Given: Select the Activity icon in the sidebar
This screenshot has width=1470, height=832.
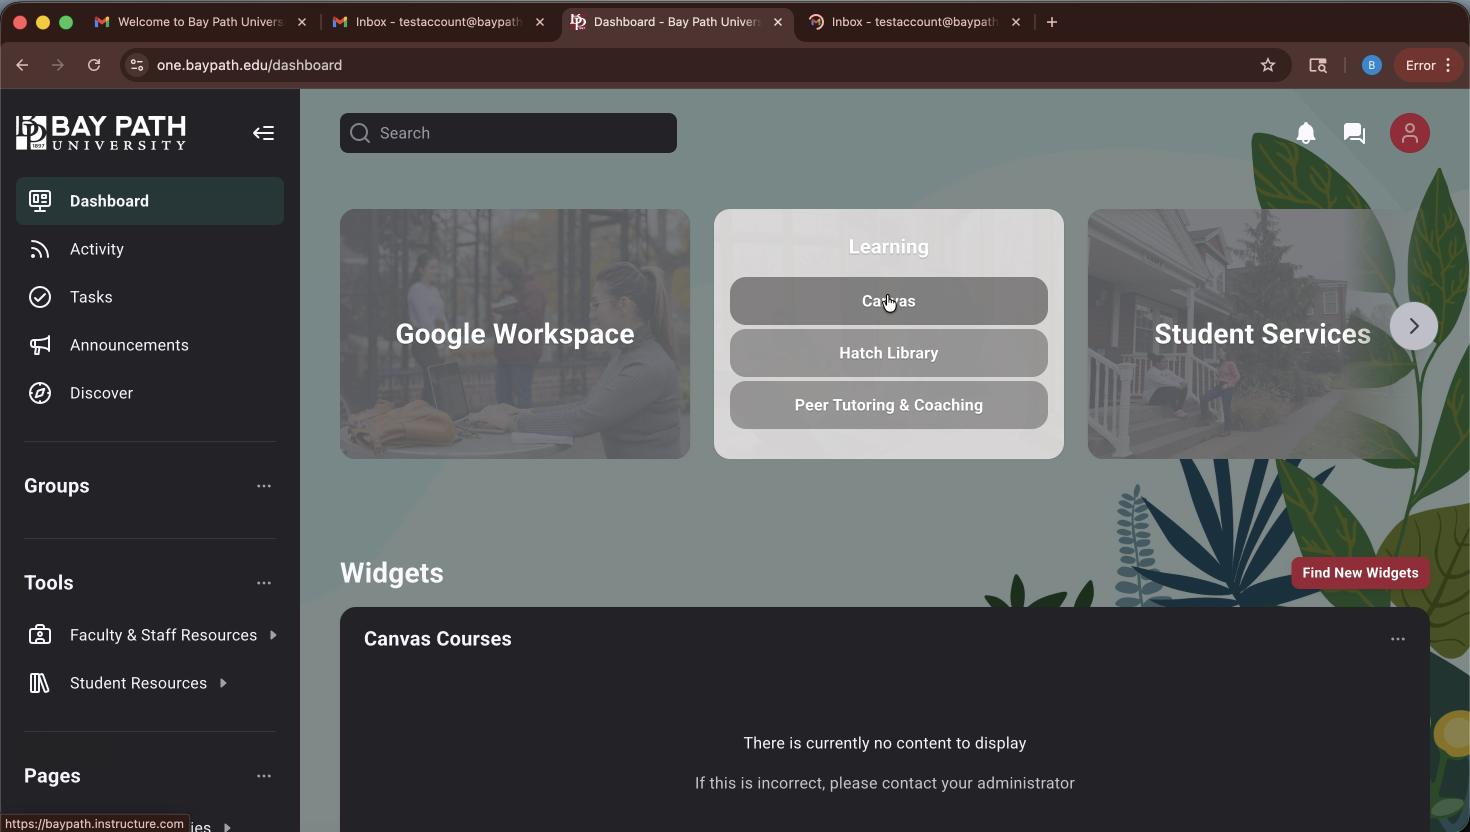Looking at the screenshot, I should tap(40, 249).
